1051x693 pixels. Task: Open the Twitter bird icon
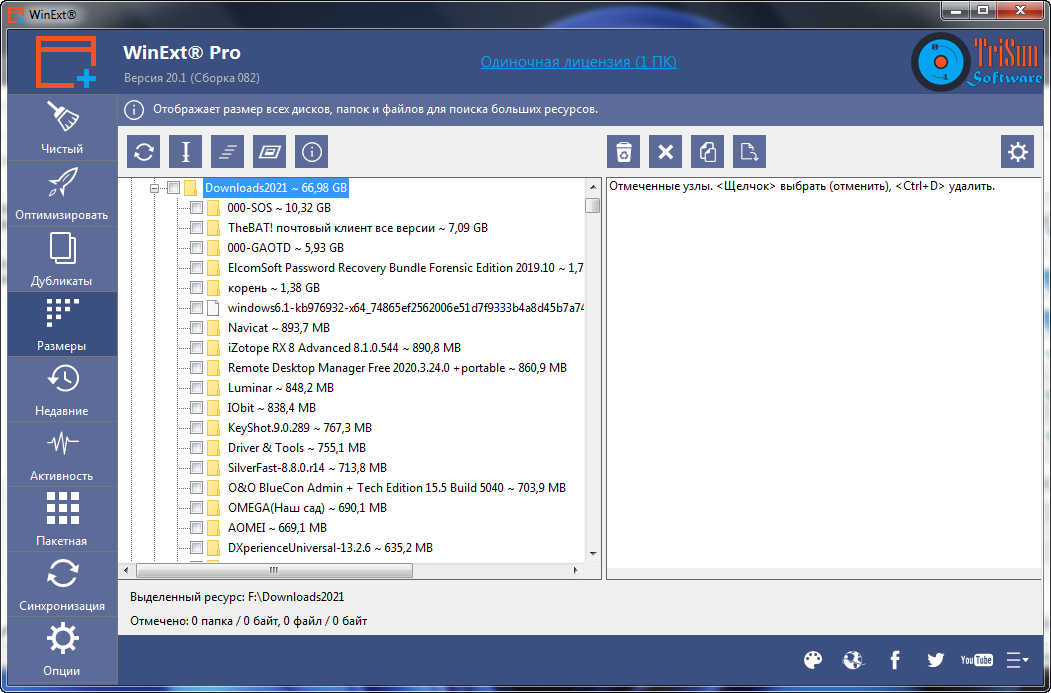point(936,660)
